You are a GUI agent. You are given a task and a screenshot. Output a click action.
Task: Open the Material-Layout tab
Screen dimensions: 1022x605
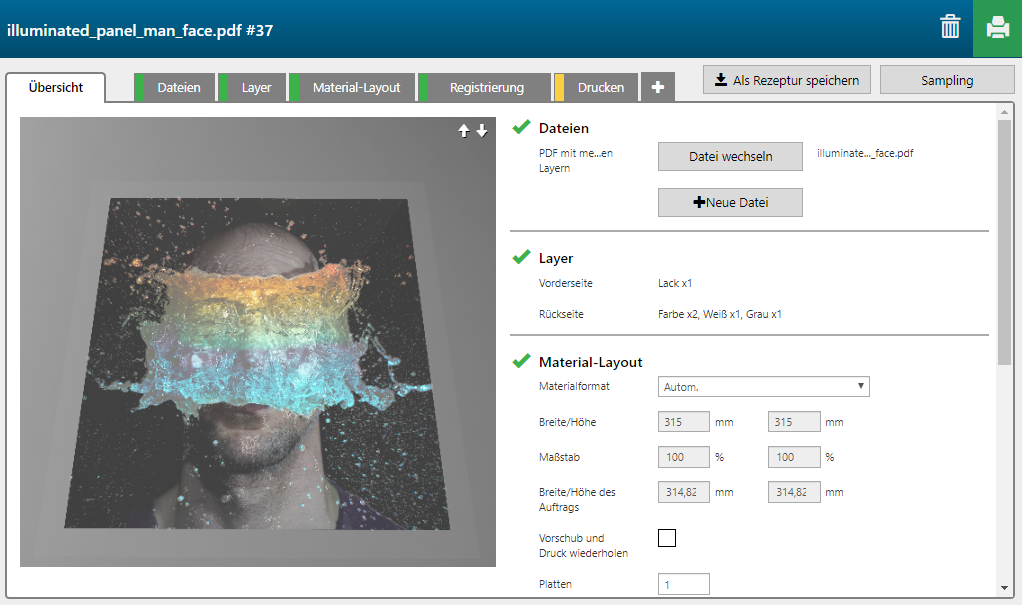click(356, 88)
